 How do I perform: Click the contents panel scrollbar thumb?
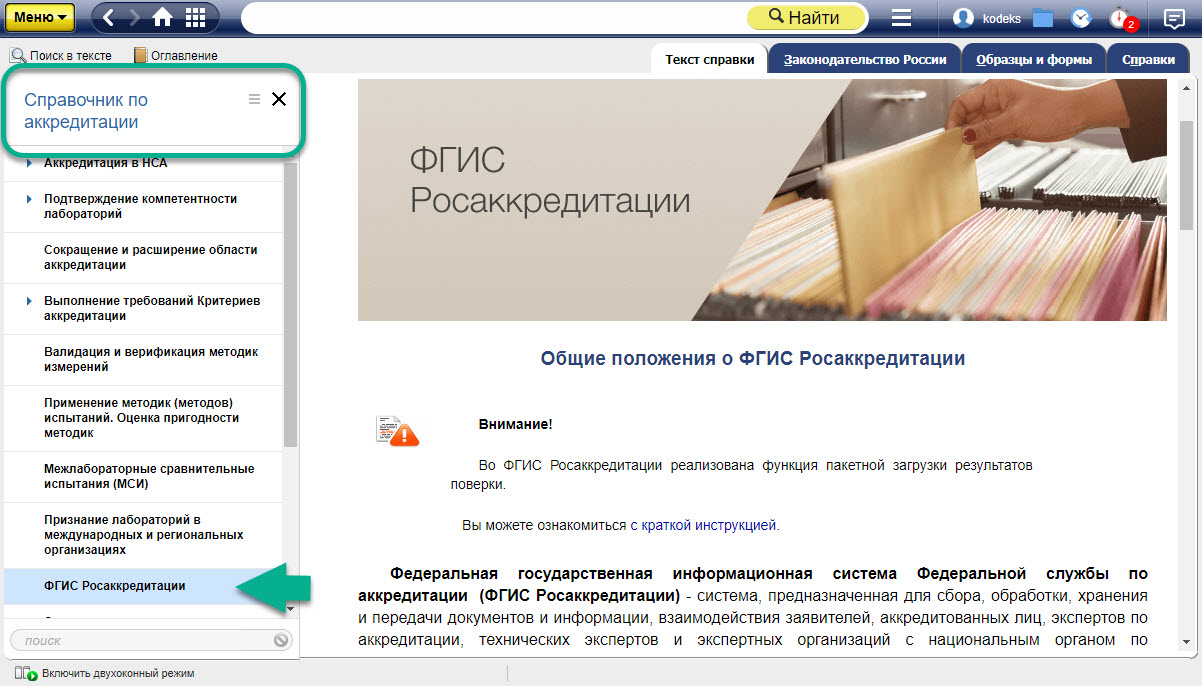tap(290, 305)
